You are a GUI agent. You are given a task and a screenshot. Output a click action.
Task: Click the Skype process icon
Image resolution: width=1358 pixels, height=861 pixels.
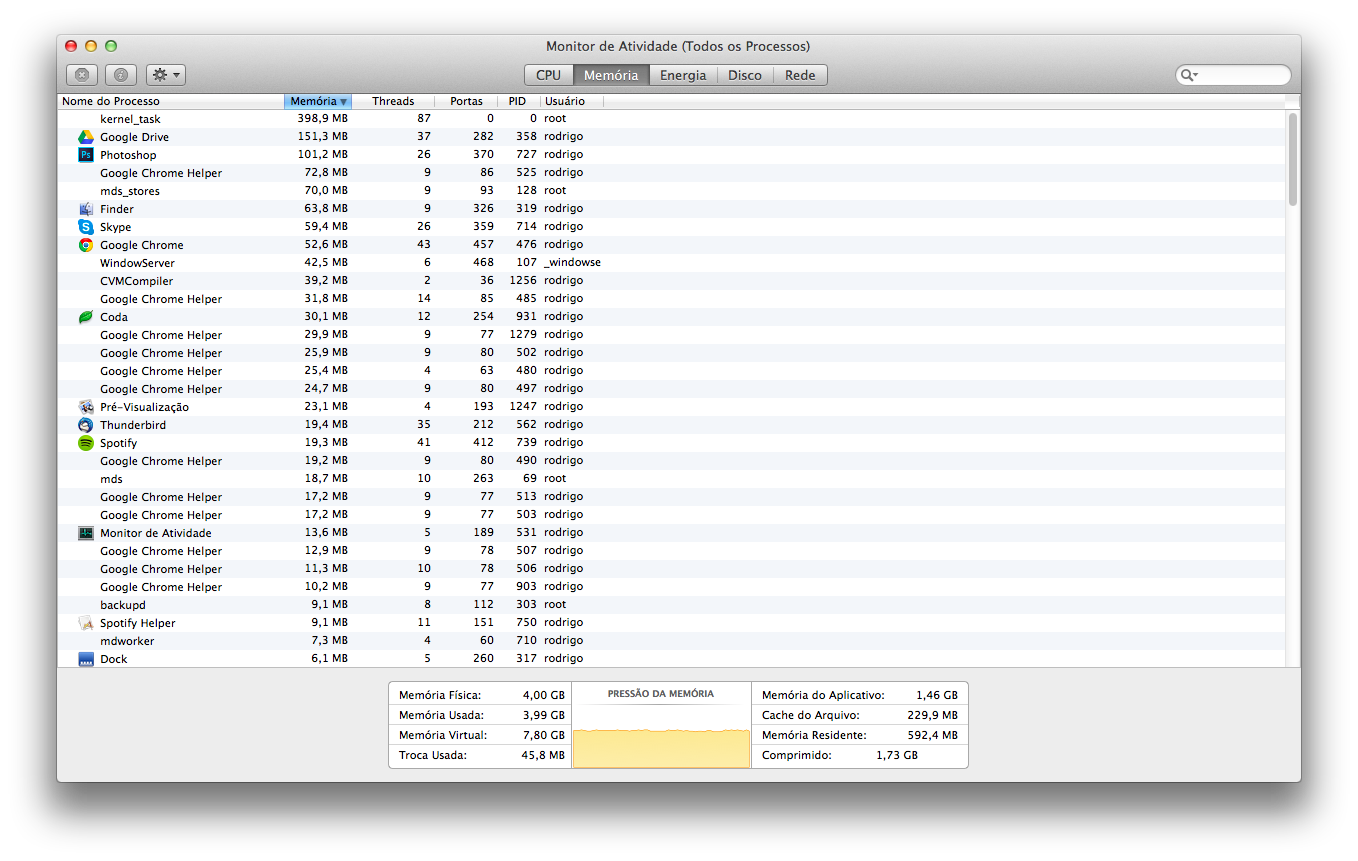86,227
